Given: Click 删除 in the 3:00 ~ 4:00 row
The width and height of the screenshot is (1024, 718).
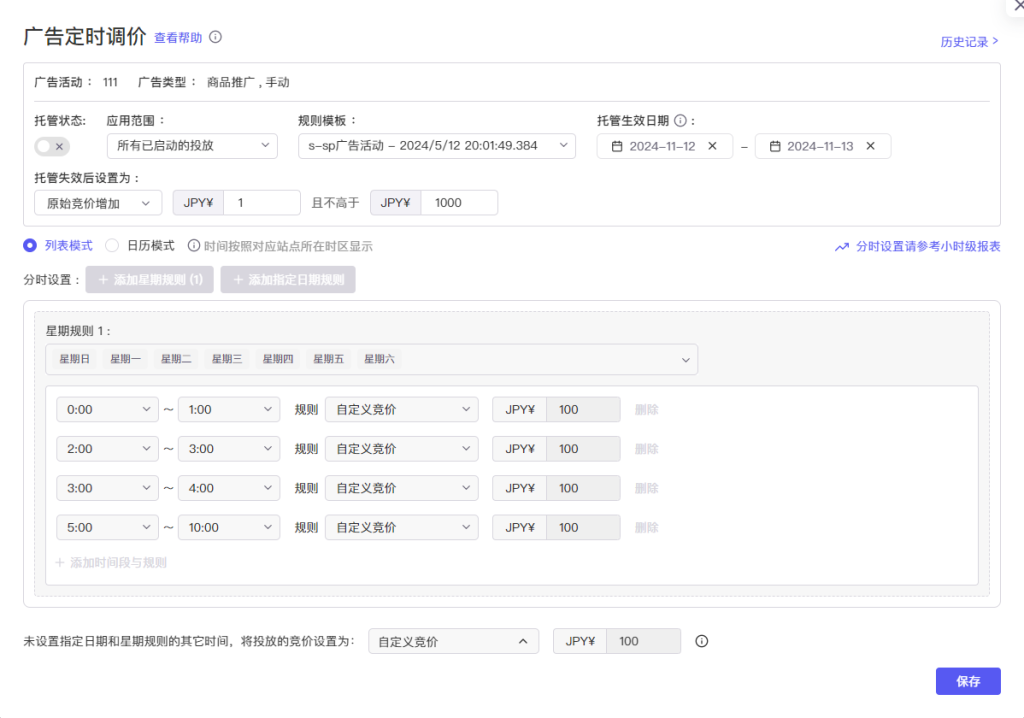Looking at the screenshot, I should [x=647, y=488].
